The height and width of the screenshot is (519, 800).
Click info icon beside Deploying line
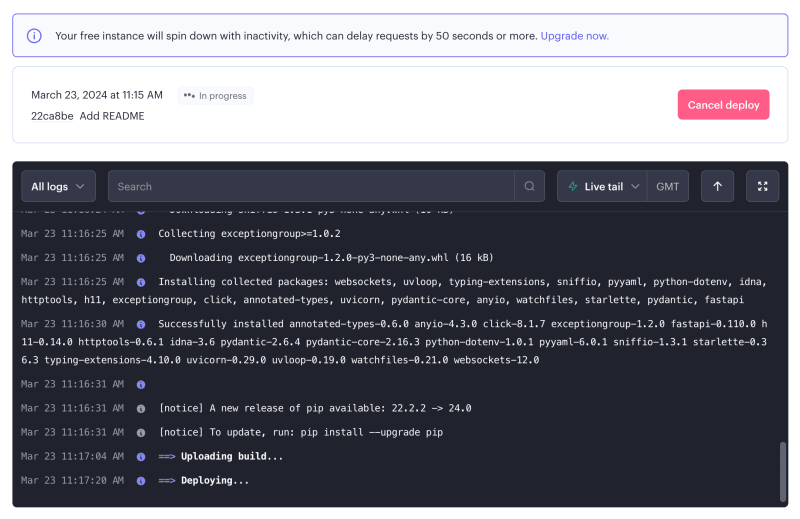(141, 481)
